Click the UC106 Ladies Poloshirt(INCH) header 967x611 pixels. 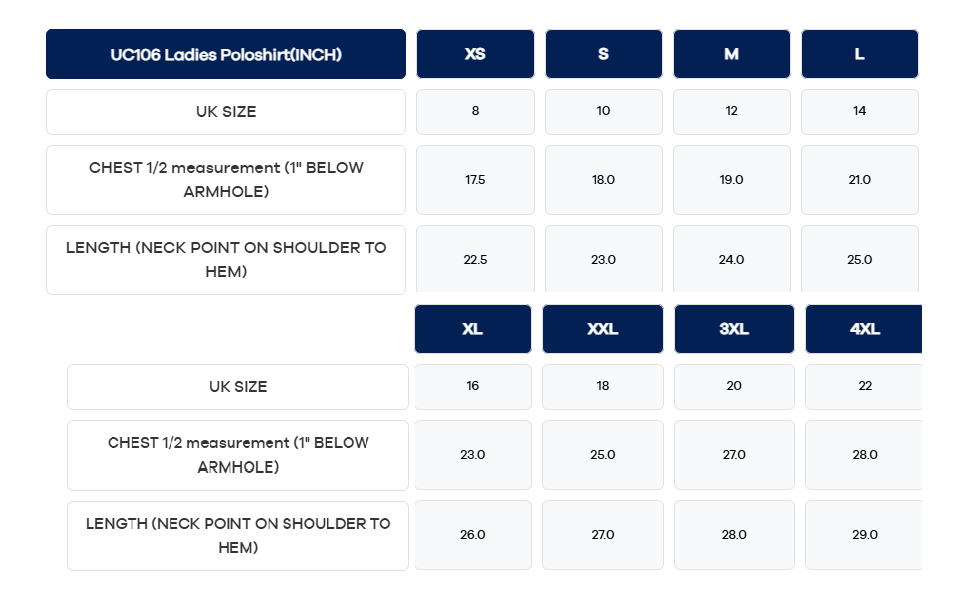pyautogui.click(x=226, y=54)
